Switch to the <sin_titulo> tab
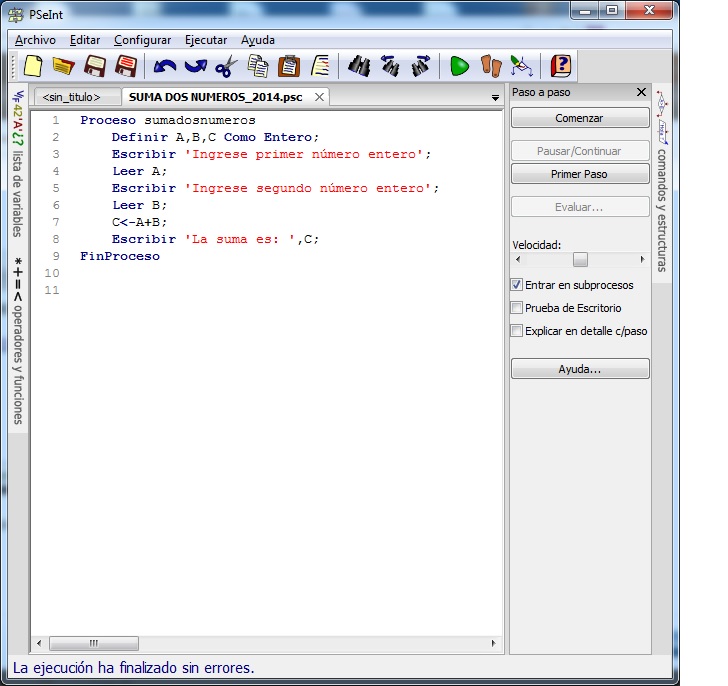Screen dimensions: 728x686 click(72, 97)
